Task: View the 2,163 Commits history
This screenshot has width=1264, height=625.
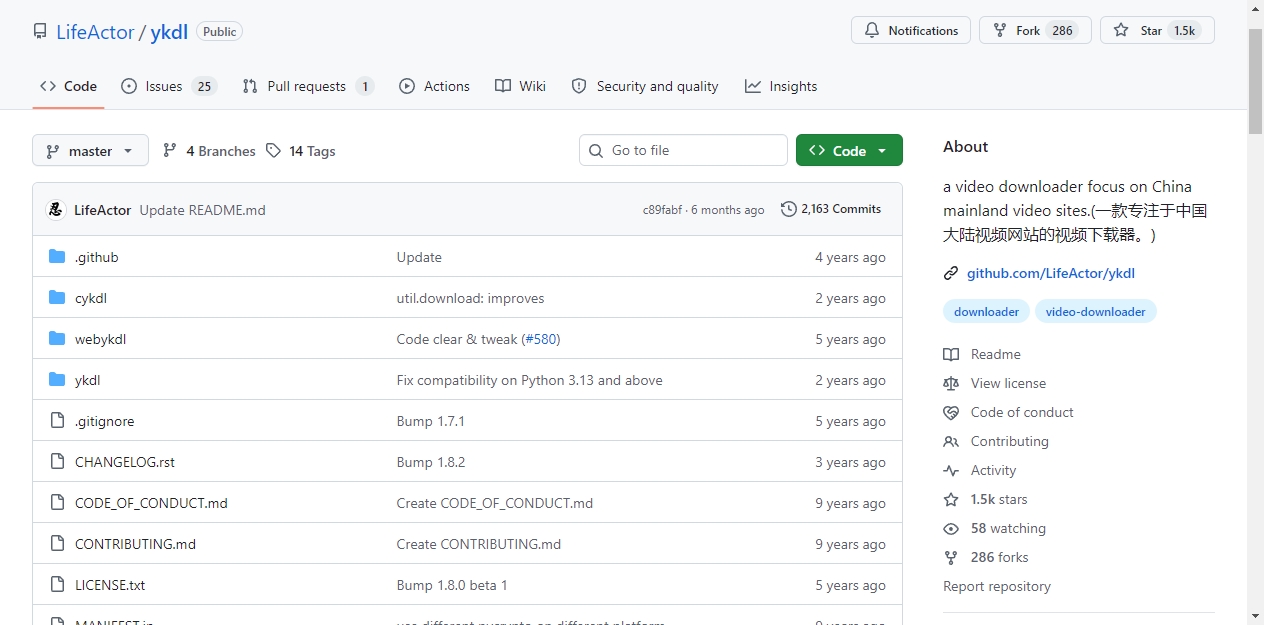Action: click(831, 209)
